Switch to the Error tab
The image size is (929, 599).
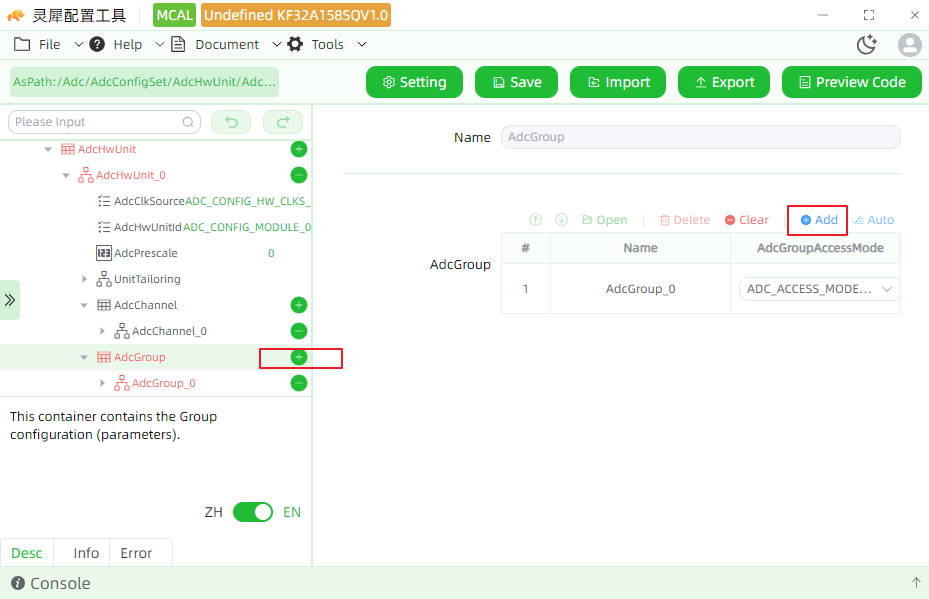[136, 553]
